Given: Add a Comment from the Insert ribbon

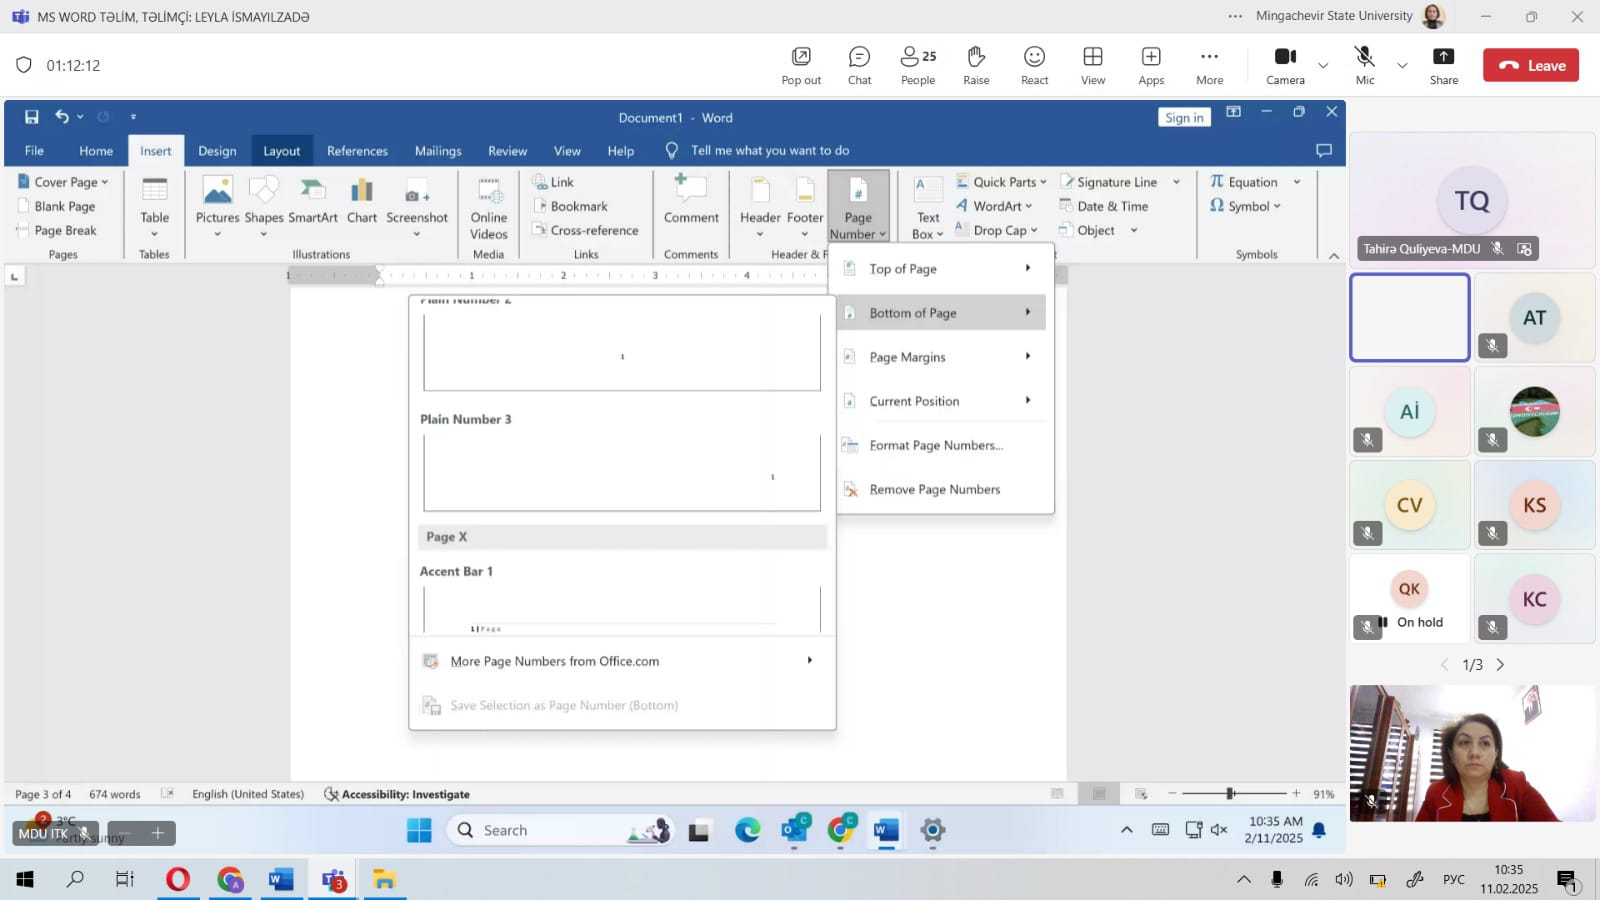Looking at the screenshot, I should [x=691, y=200].
